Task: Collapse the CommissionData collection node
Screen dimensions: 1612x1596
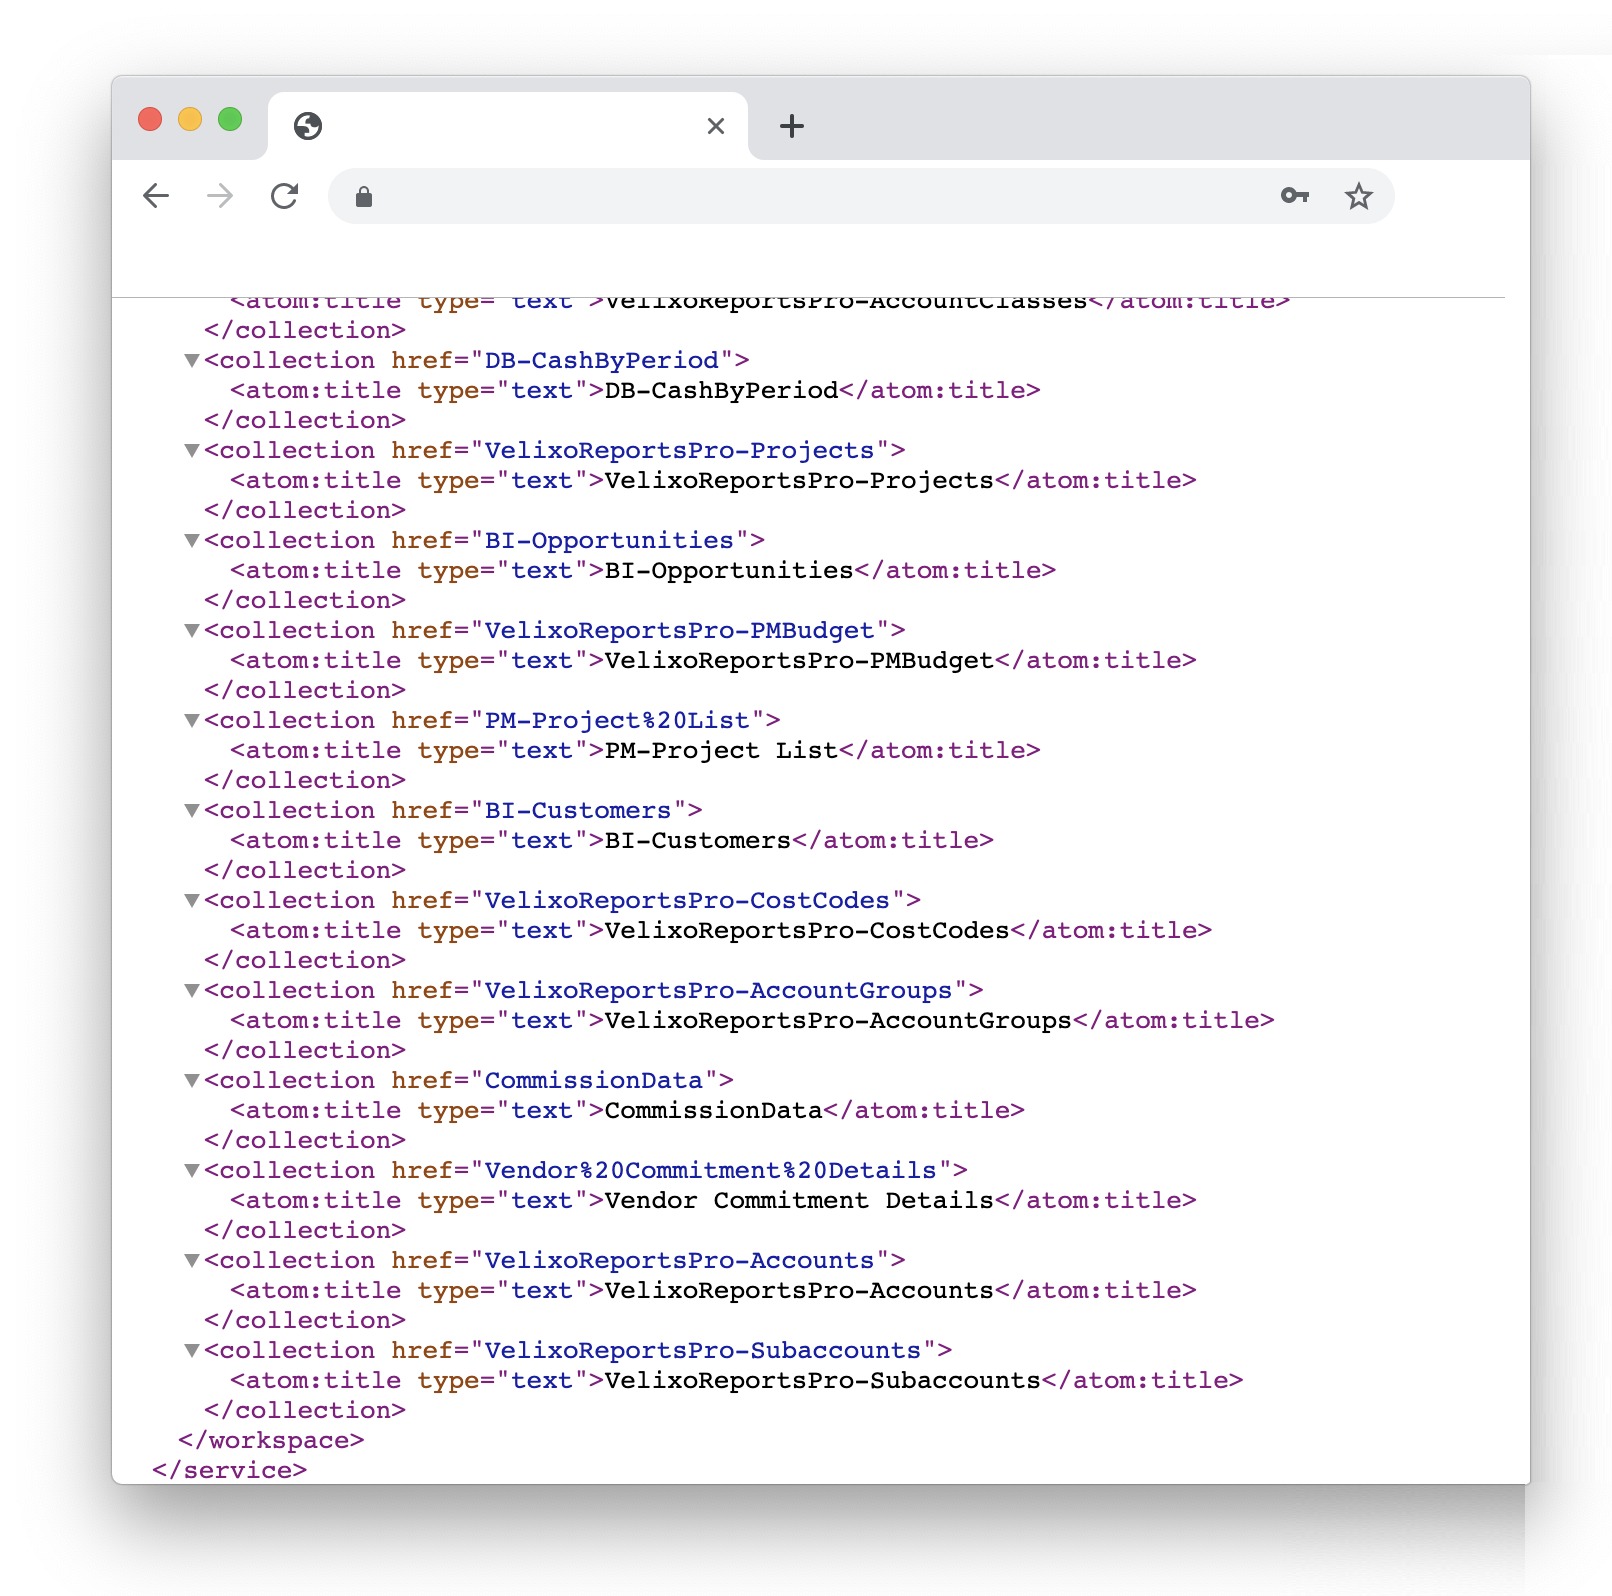Action: pos(192,1080)
